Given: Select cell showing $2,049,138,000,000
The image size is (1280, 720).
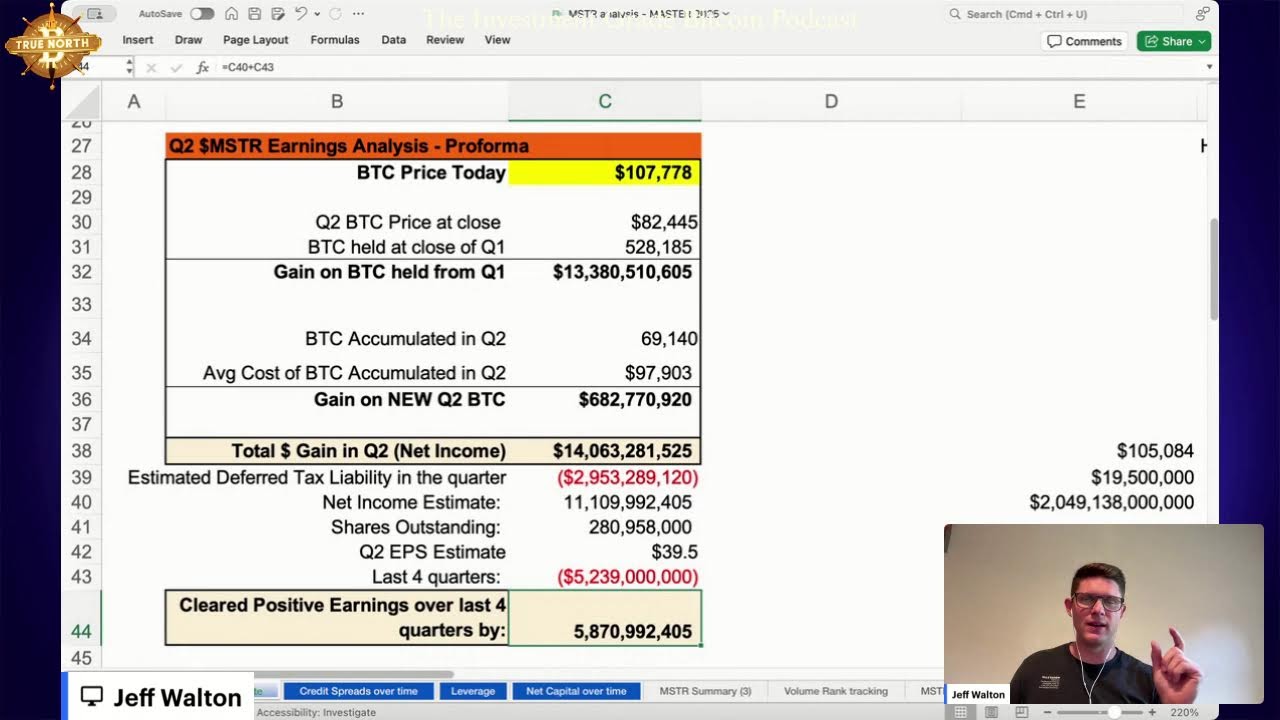Looking at the screenshot, I should point(1079,502).
